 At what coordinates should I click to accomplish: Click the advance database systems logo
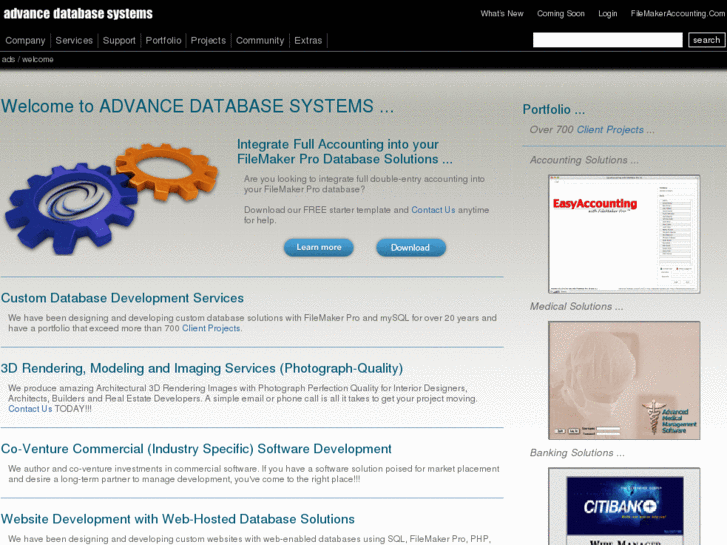click(x=78, y=13)
